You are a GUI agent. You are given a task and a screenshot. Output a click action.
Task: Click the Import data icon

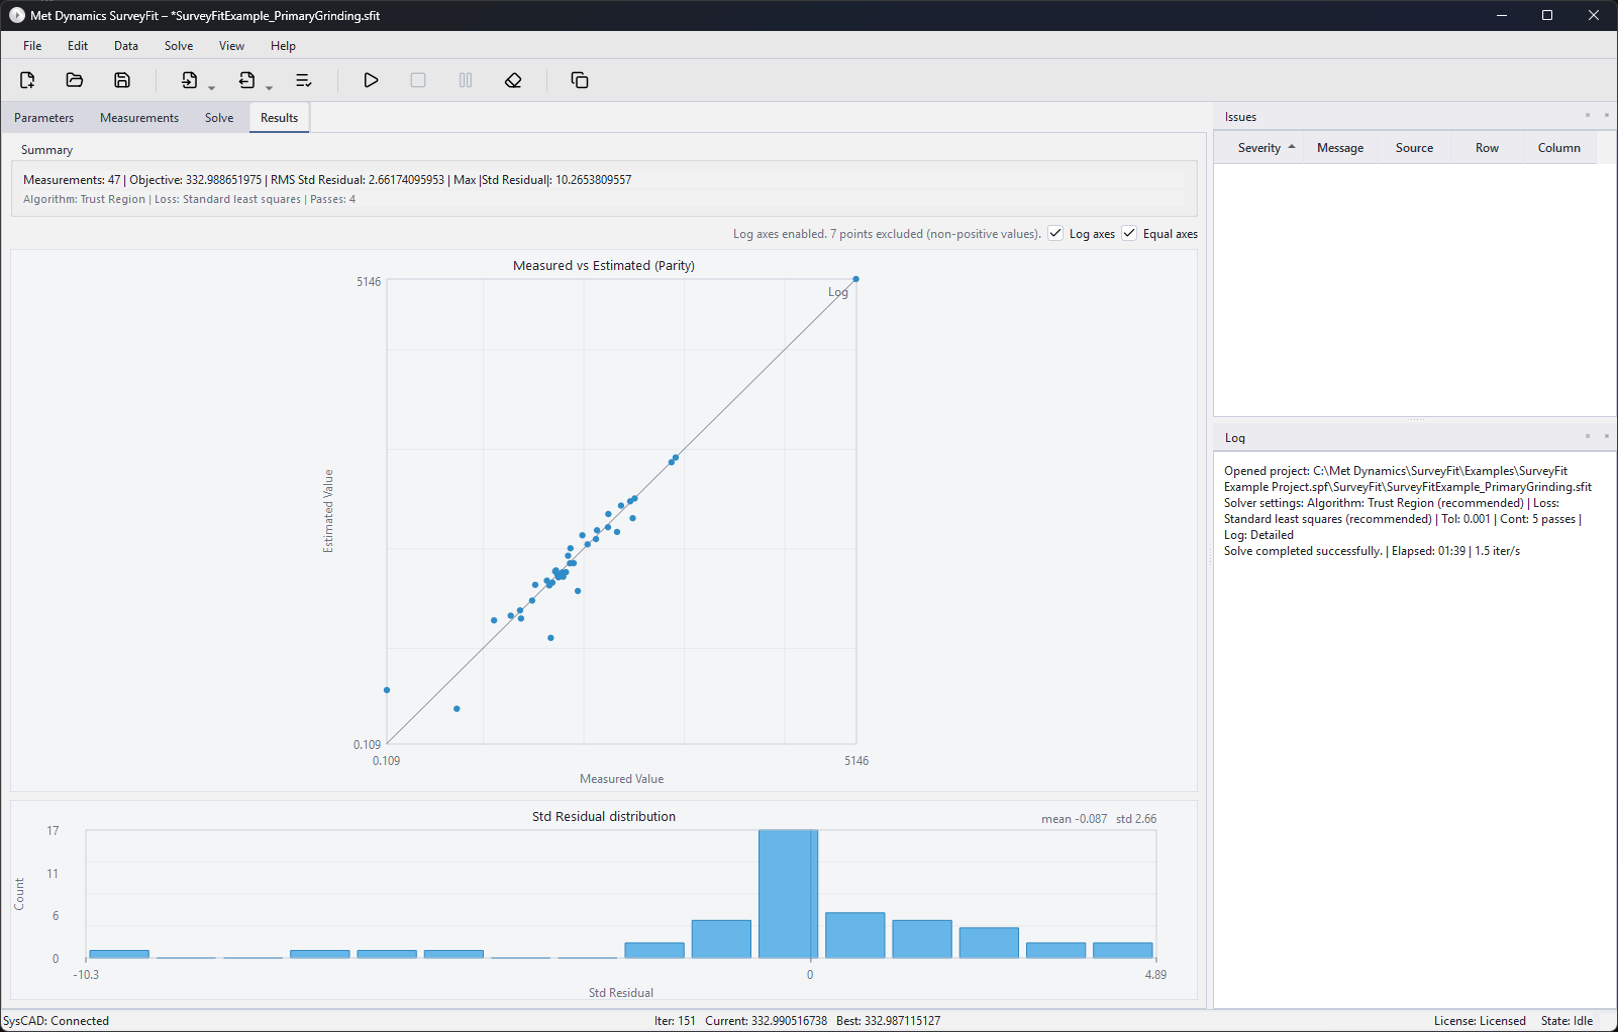pos(189,80)
